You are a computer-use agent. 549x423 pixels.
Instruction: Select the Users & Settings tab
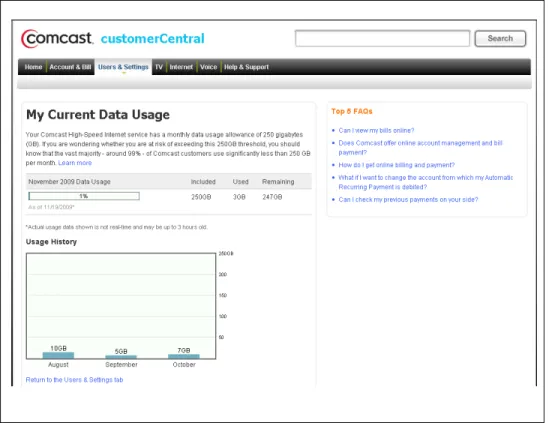123,67
